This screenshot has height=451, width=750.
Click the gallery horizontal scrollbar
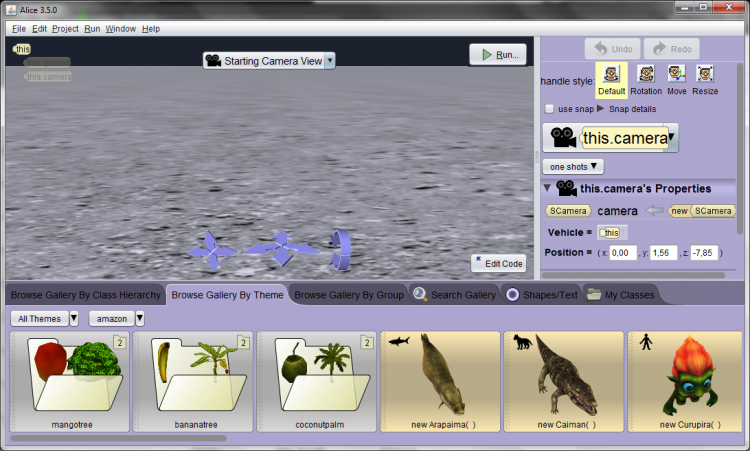pyautogui.click(x=118, y=438)
